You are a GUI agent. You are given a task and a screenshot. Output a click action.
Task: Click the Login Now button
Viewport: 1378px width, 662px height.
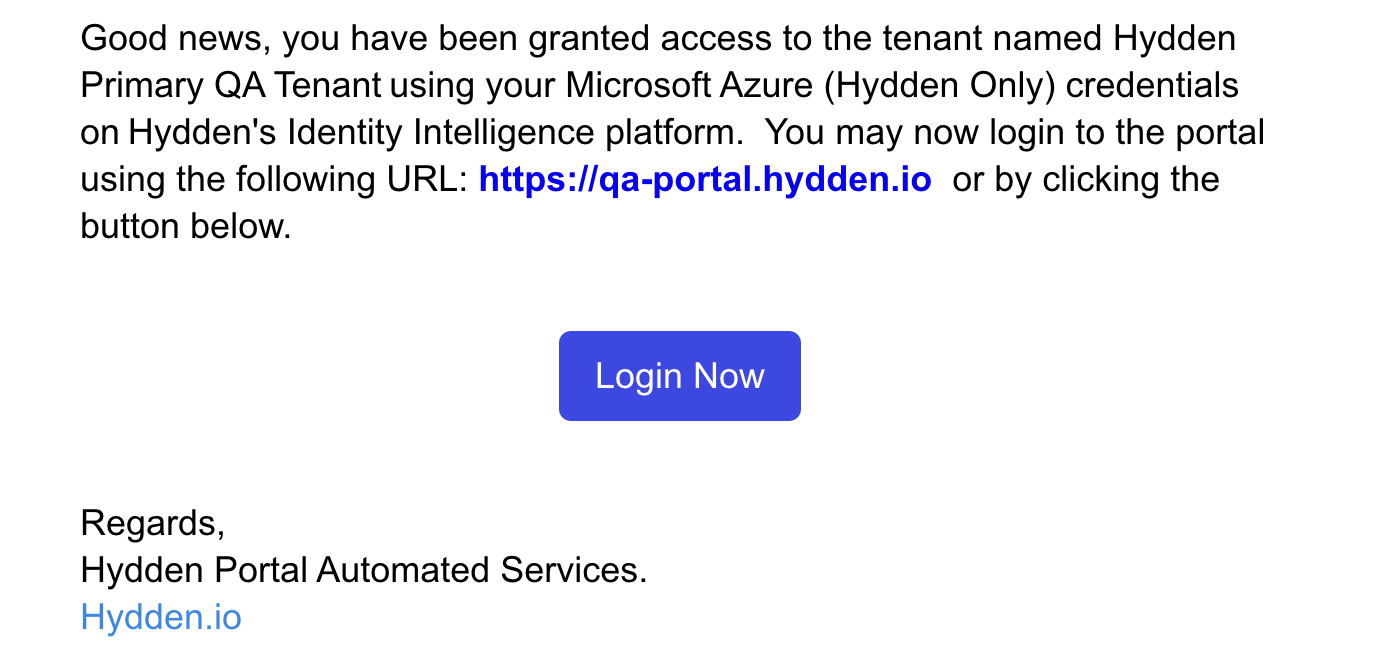679,376
